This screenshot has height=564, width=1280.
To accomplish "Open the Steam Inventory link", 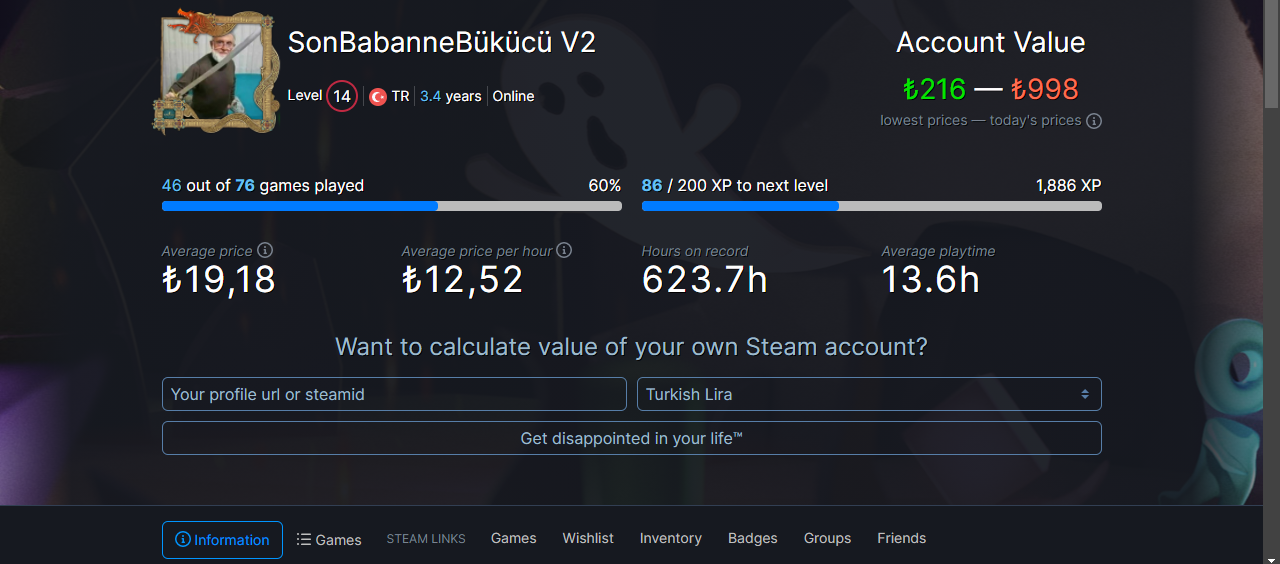I will tap(670, 538).
